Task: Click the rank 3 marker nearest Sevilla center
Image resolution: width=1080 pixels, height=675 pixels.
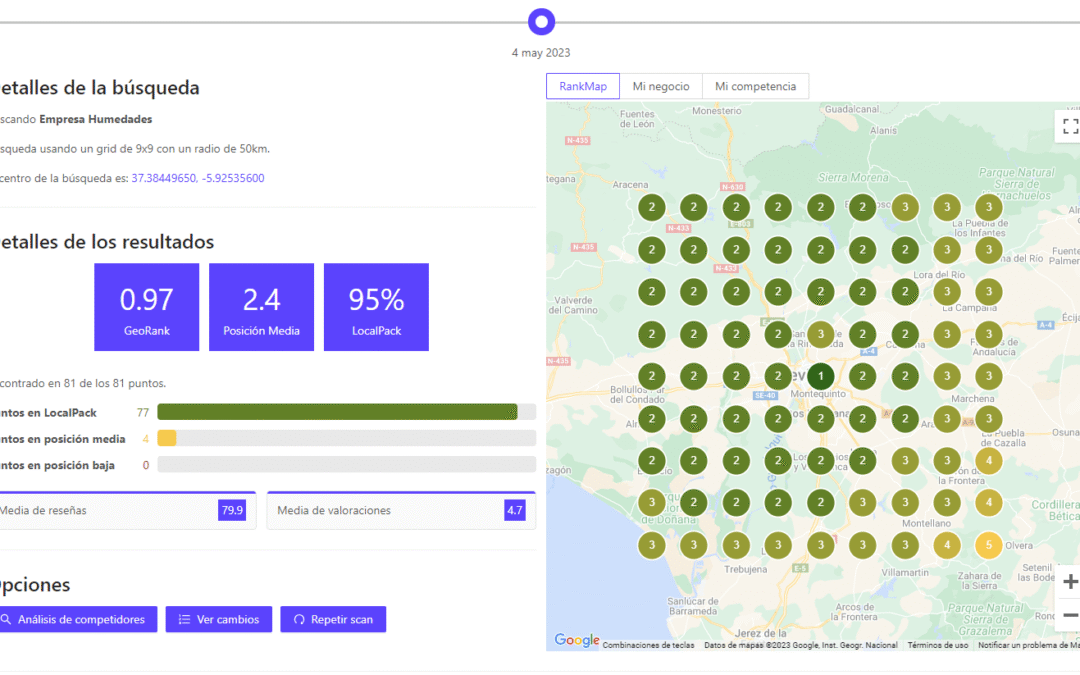Action: click(x=820, y=334)
